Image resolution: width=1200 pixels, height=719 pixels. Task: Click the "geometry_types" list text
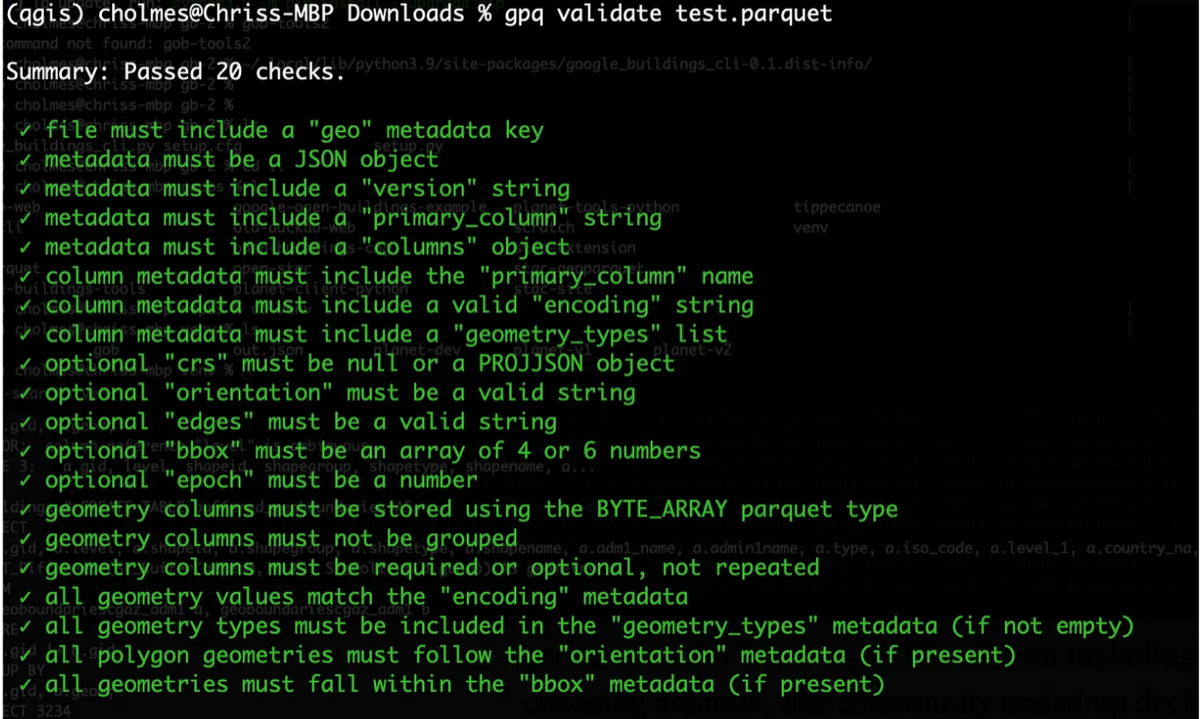click(564, 335)
